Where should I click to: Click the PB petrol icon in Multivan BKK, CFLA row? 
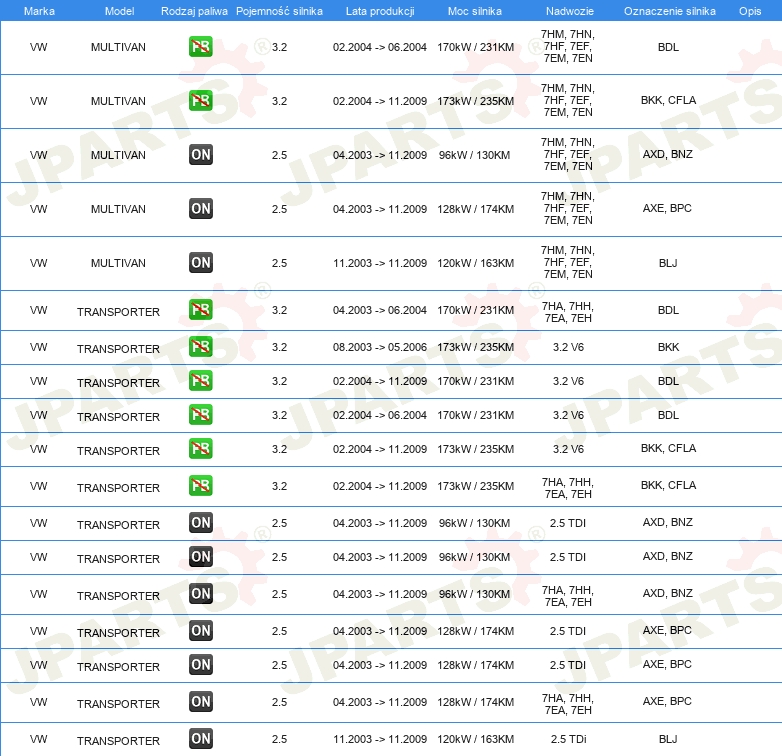(200, 101)
